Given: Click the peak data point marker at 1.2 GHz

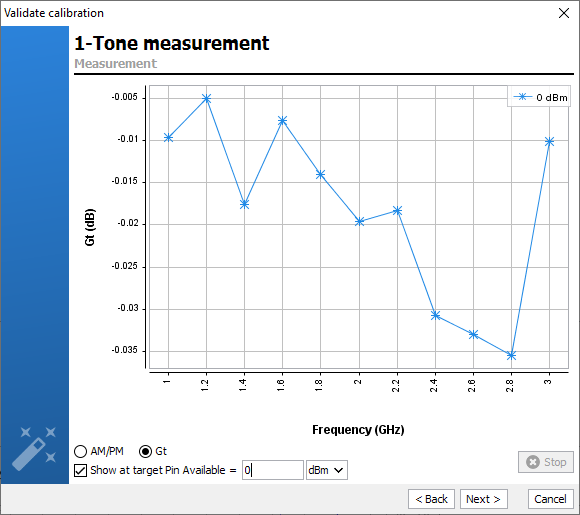Looking at the screenshot, I should (207, 98).
